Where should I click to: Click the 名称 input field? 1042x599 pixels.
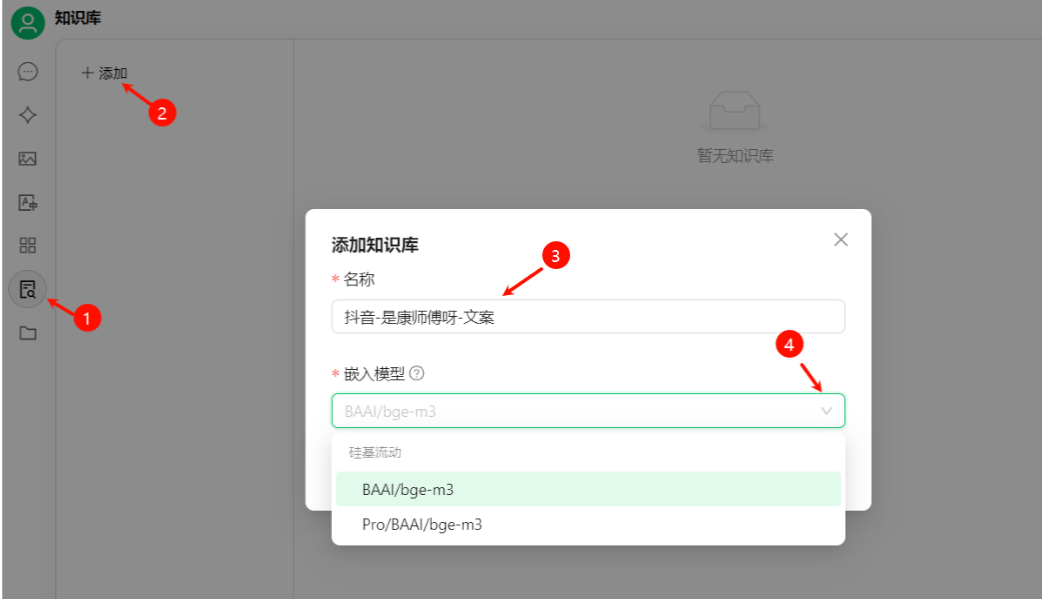(587, 317)
